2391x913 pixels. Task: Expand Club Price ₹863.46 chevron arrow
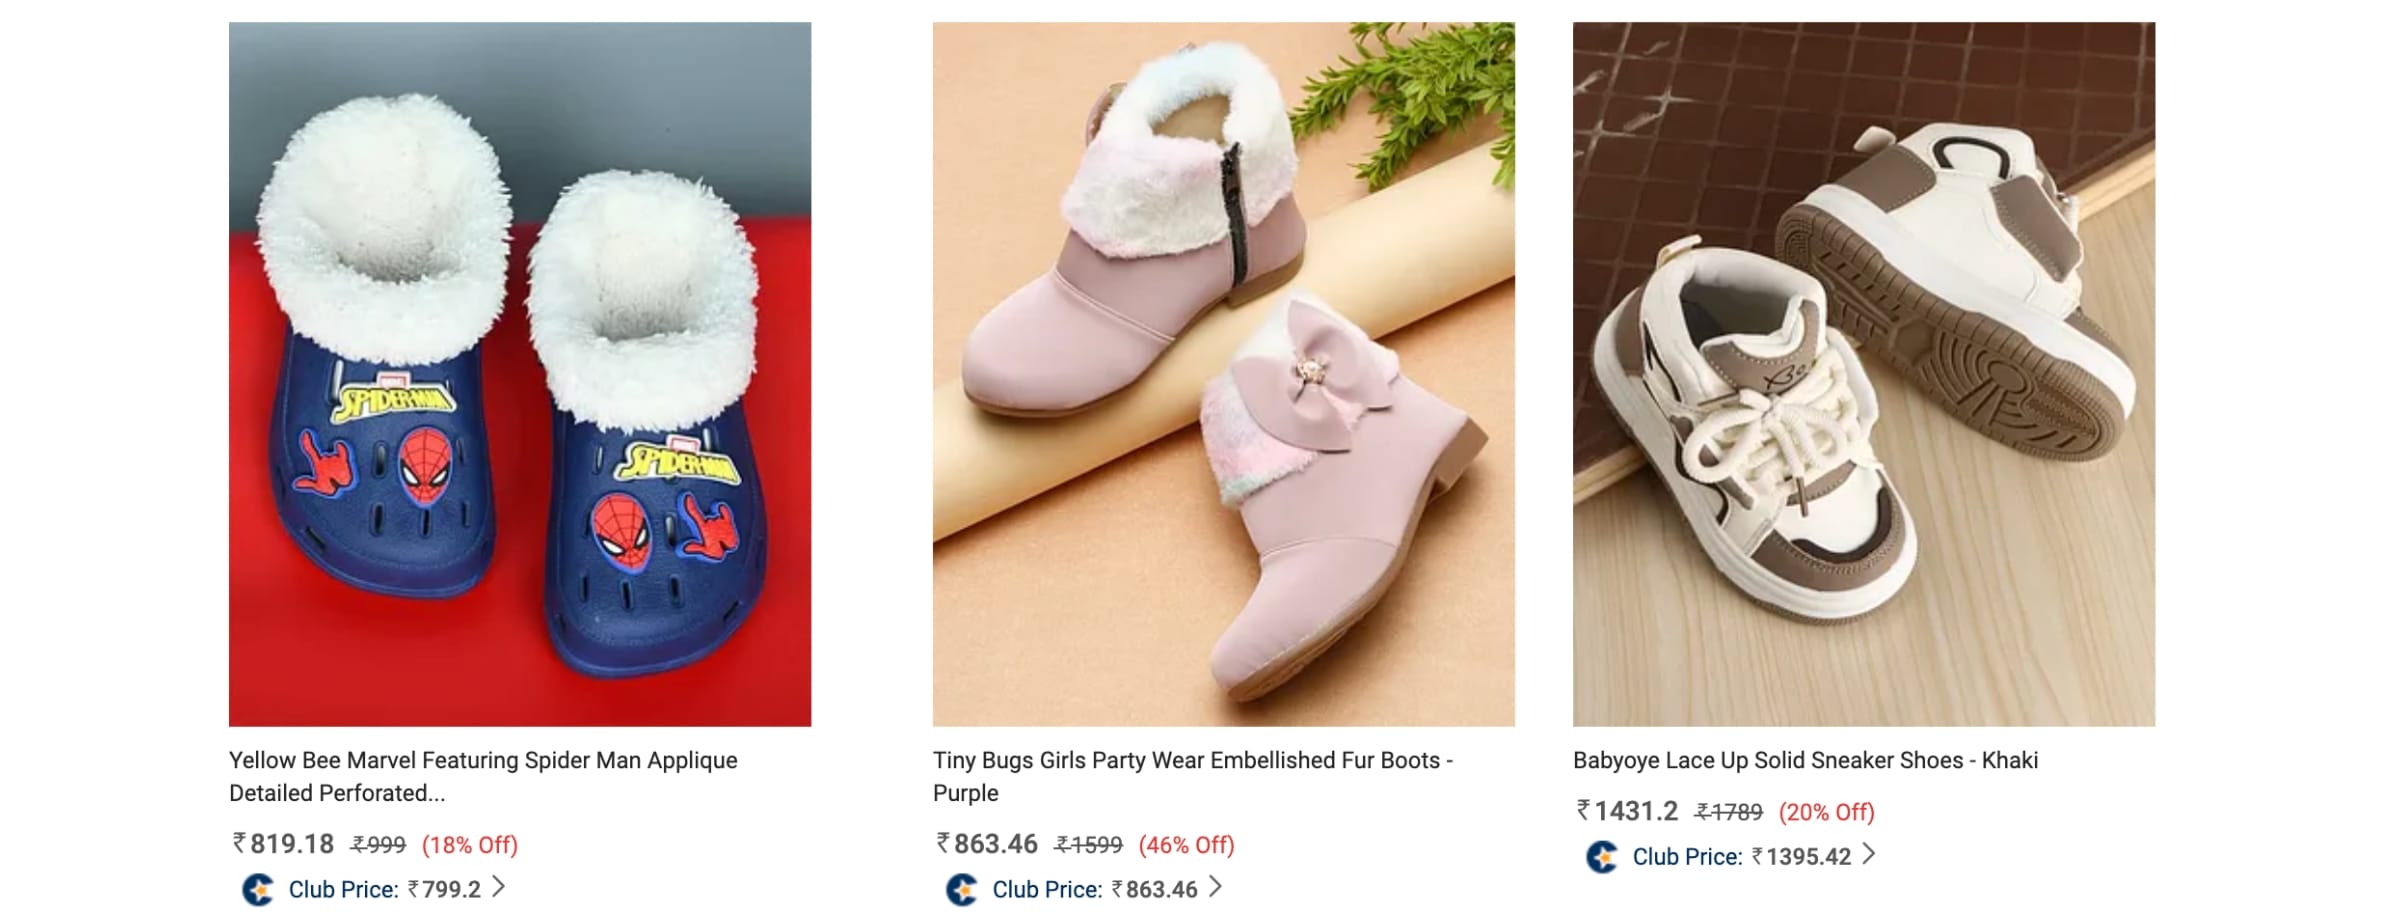[x=1215, y=887]
